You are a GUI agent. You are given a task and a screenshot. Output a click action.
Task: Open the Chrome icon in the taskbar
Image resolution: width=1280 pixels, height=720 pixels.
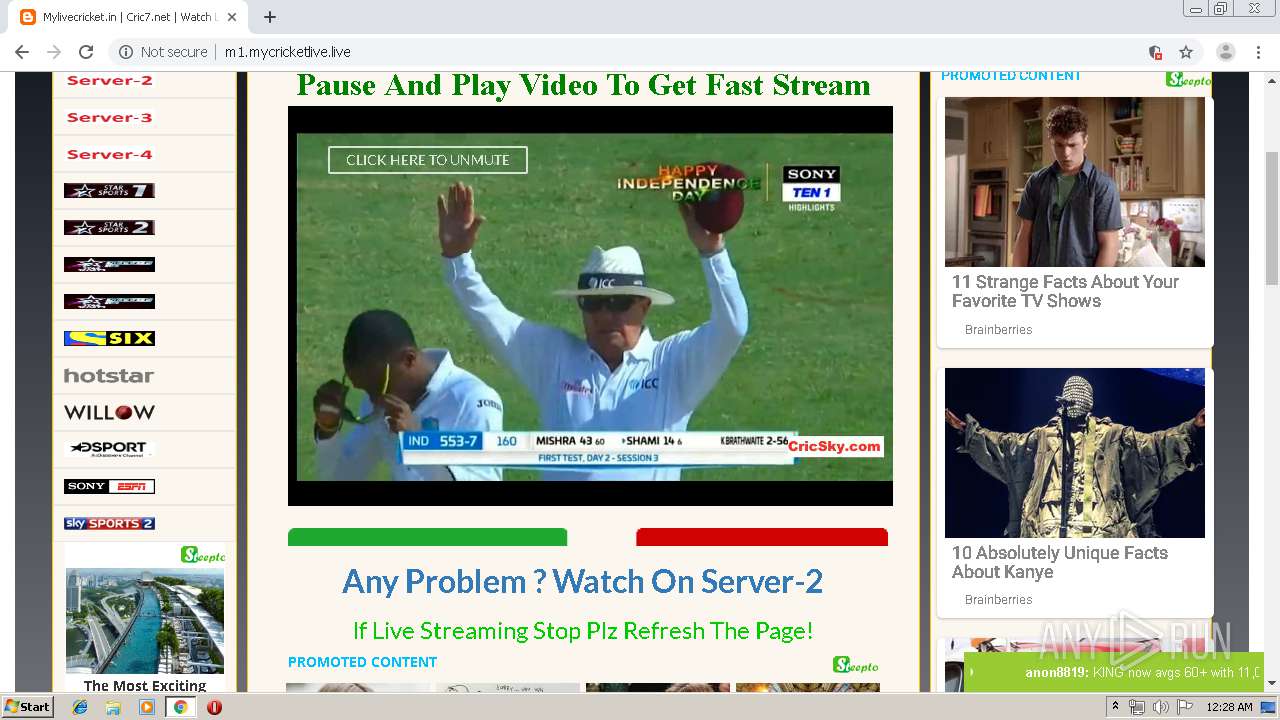(x=180, y=707)
